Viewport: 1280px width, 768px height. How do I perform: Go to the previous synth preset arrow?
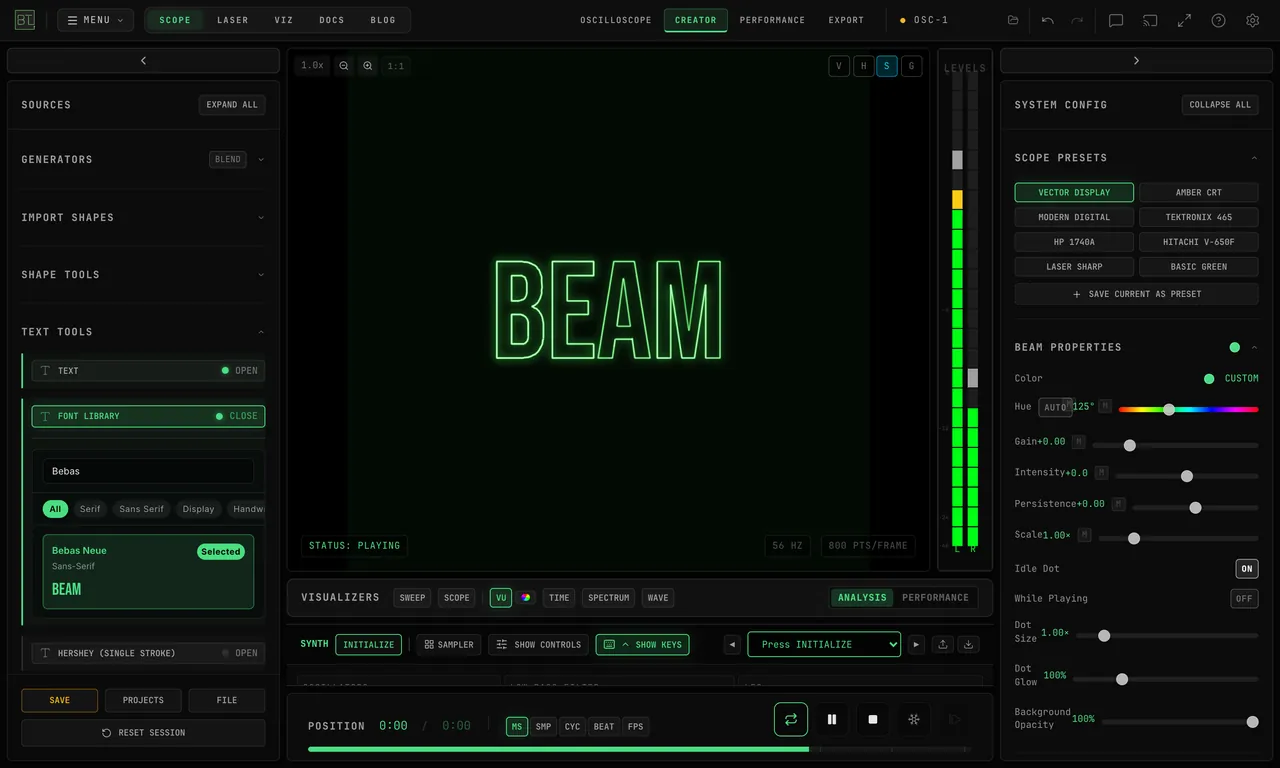point(732,645)
